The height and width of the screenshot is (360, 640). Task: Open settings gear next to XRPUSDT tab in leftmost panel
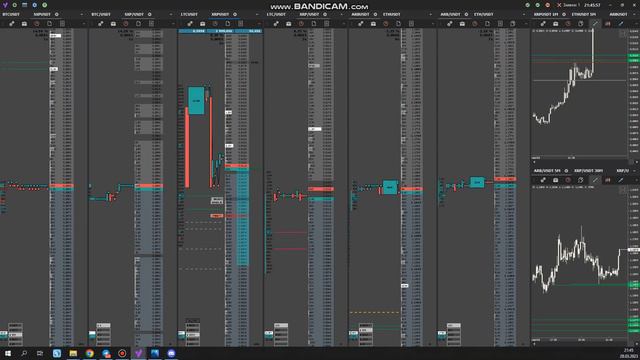coord(57,14)
